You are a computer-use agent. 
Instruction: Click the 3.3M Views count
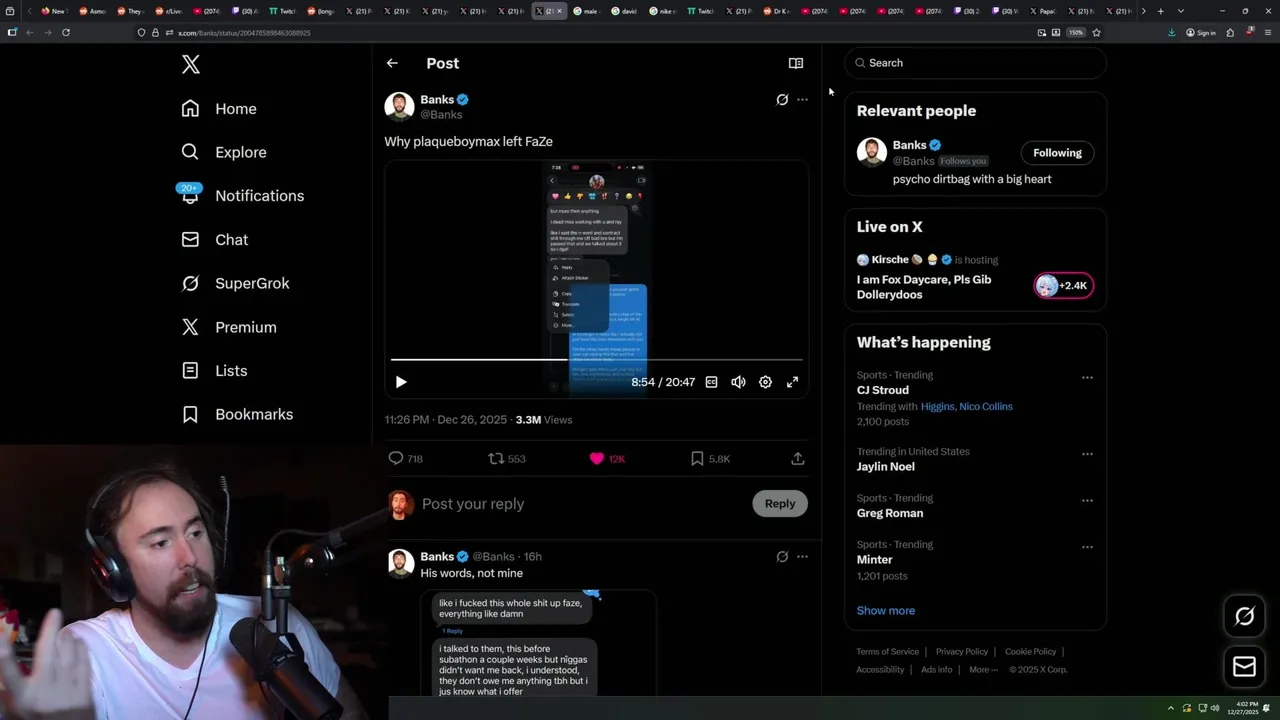pos(544,420)
